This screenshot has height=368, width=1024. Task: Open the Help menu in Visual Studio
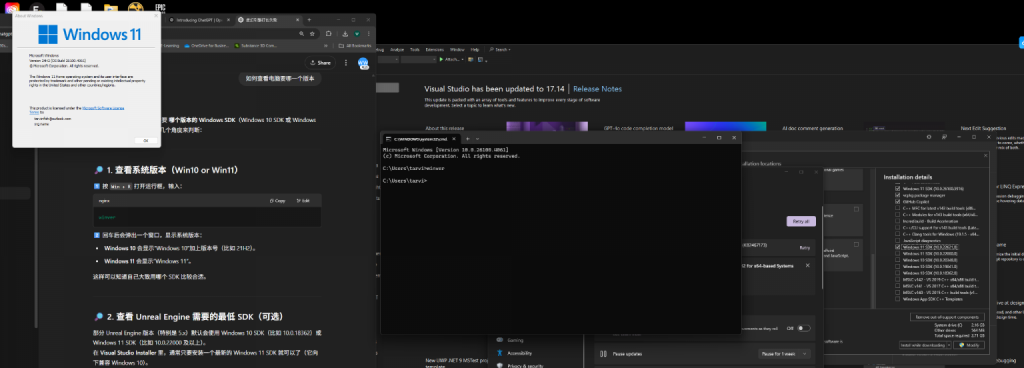click(475, 50)
